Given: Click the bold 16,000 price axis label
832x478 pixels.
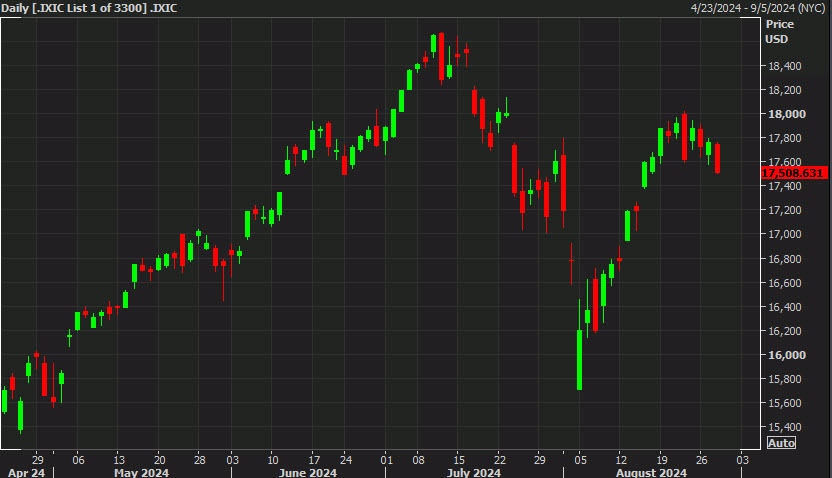Looking at the screenshot, I should click(x=787, y=355).
